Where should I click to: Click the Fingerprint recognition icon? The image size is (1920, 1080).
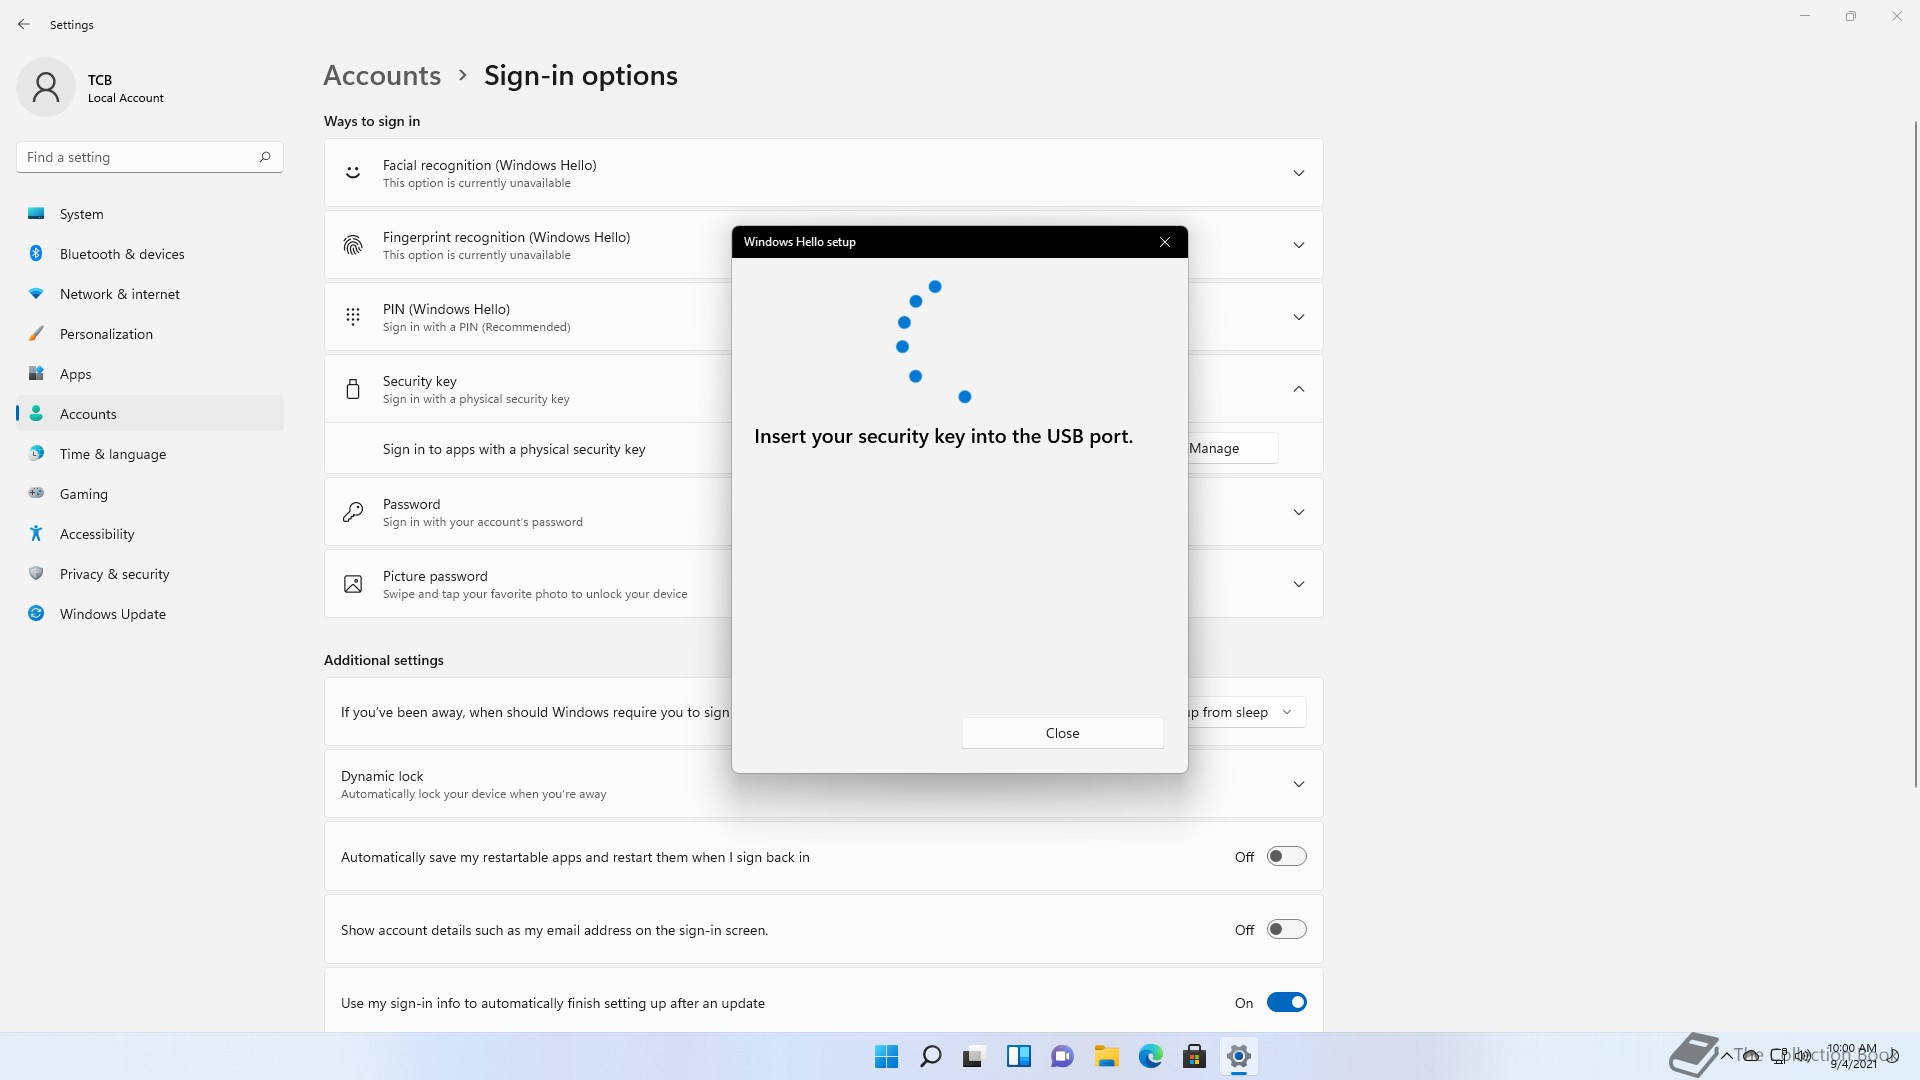pos(353,245)
